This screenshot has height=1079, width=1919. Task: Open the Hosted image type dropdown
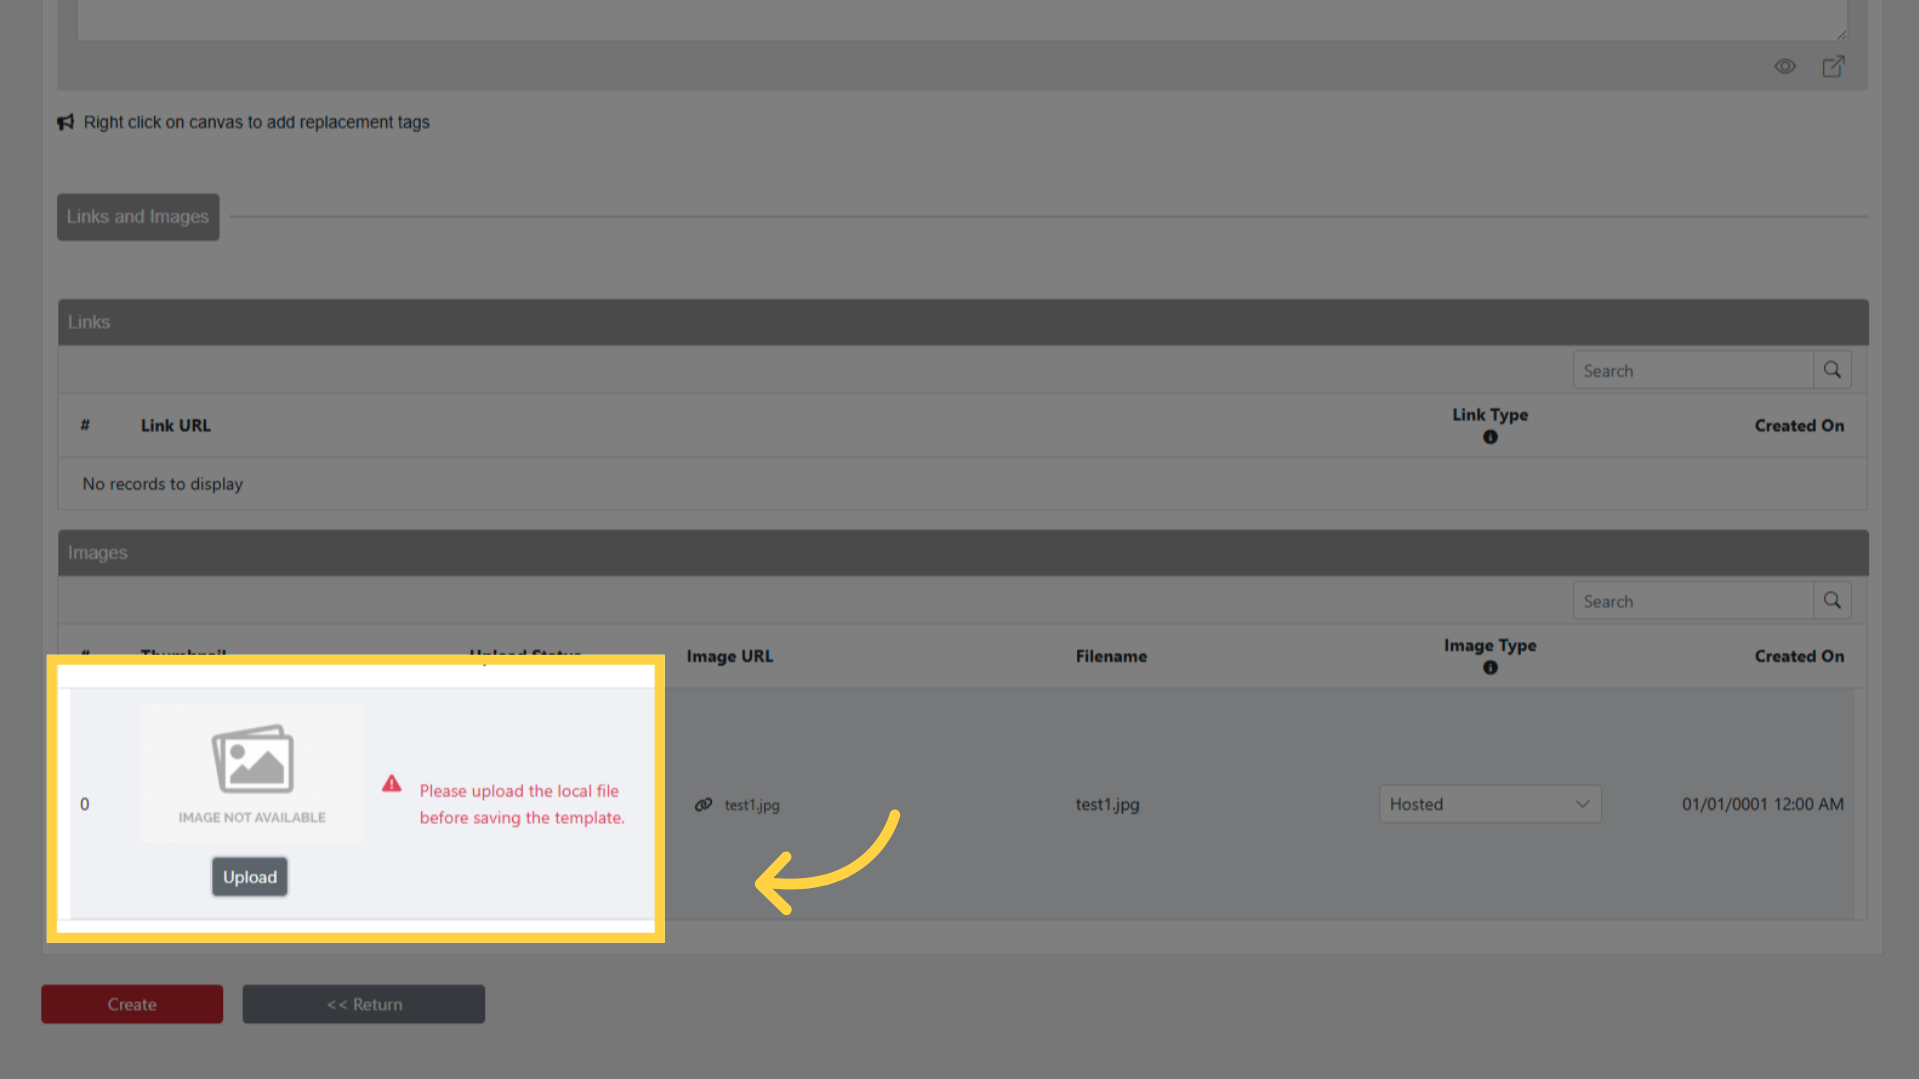click(x=1490, y=804)
